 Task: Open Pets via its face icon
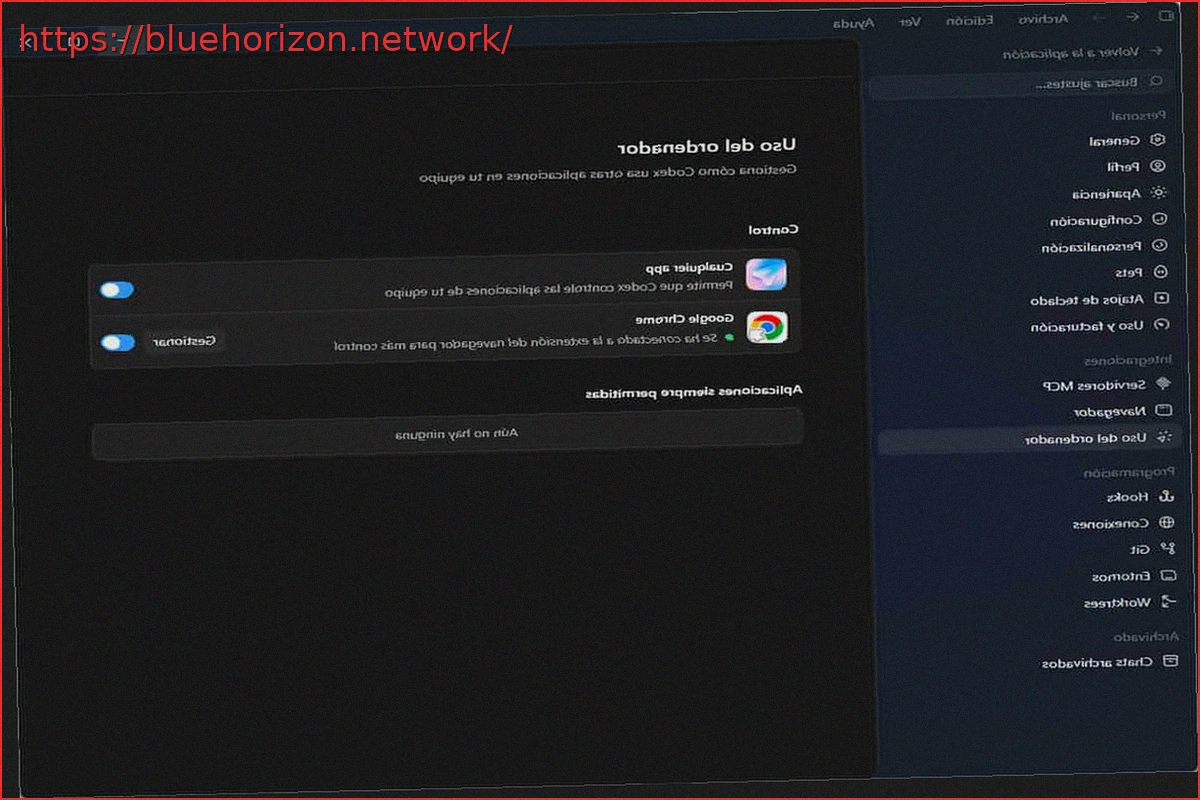1160,272
